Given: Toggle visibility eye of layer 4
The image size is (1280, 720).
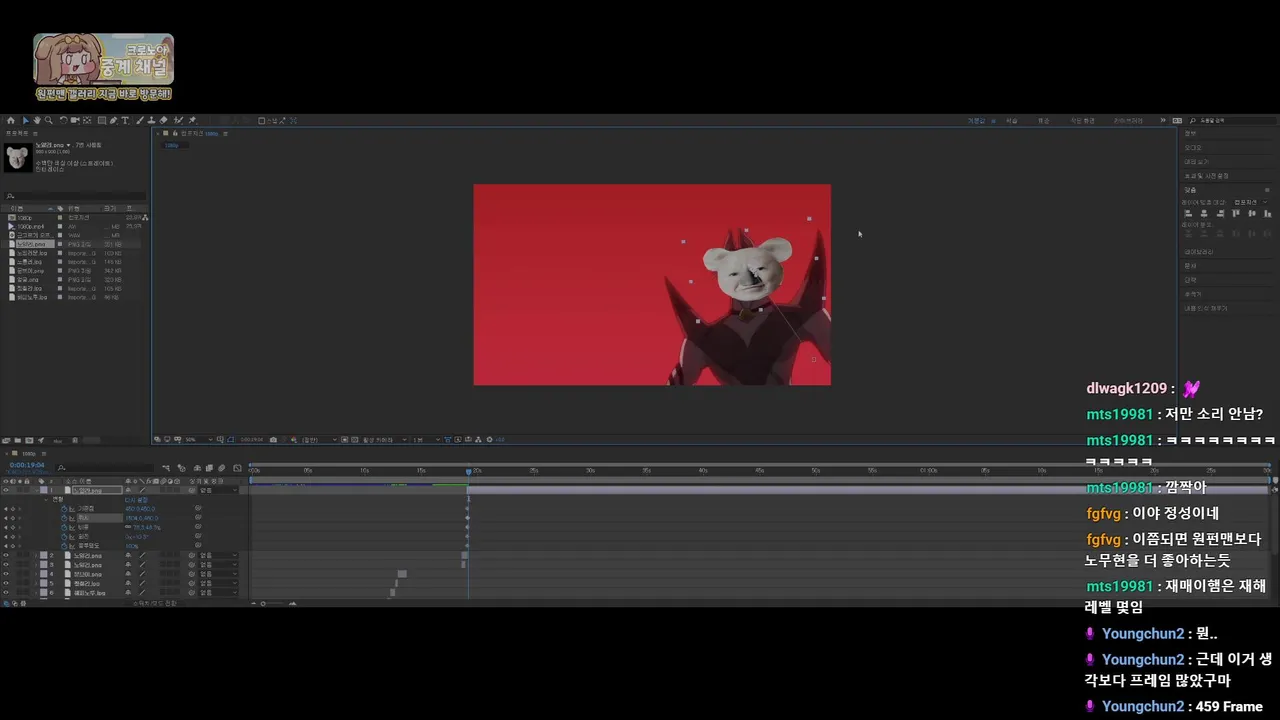Looking at the screenshot, I should pos(6,574).
